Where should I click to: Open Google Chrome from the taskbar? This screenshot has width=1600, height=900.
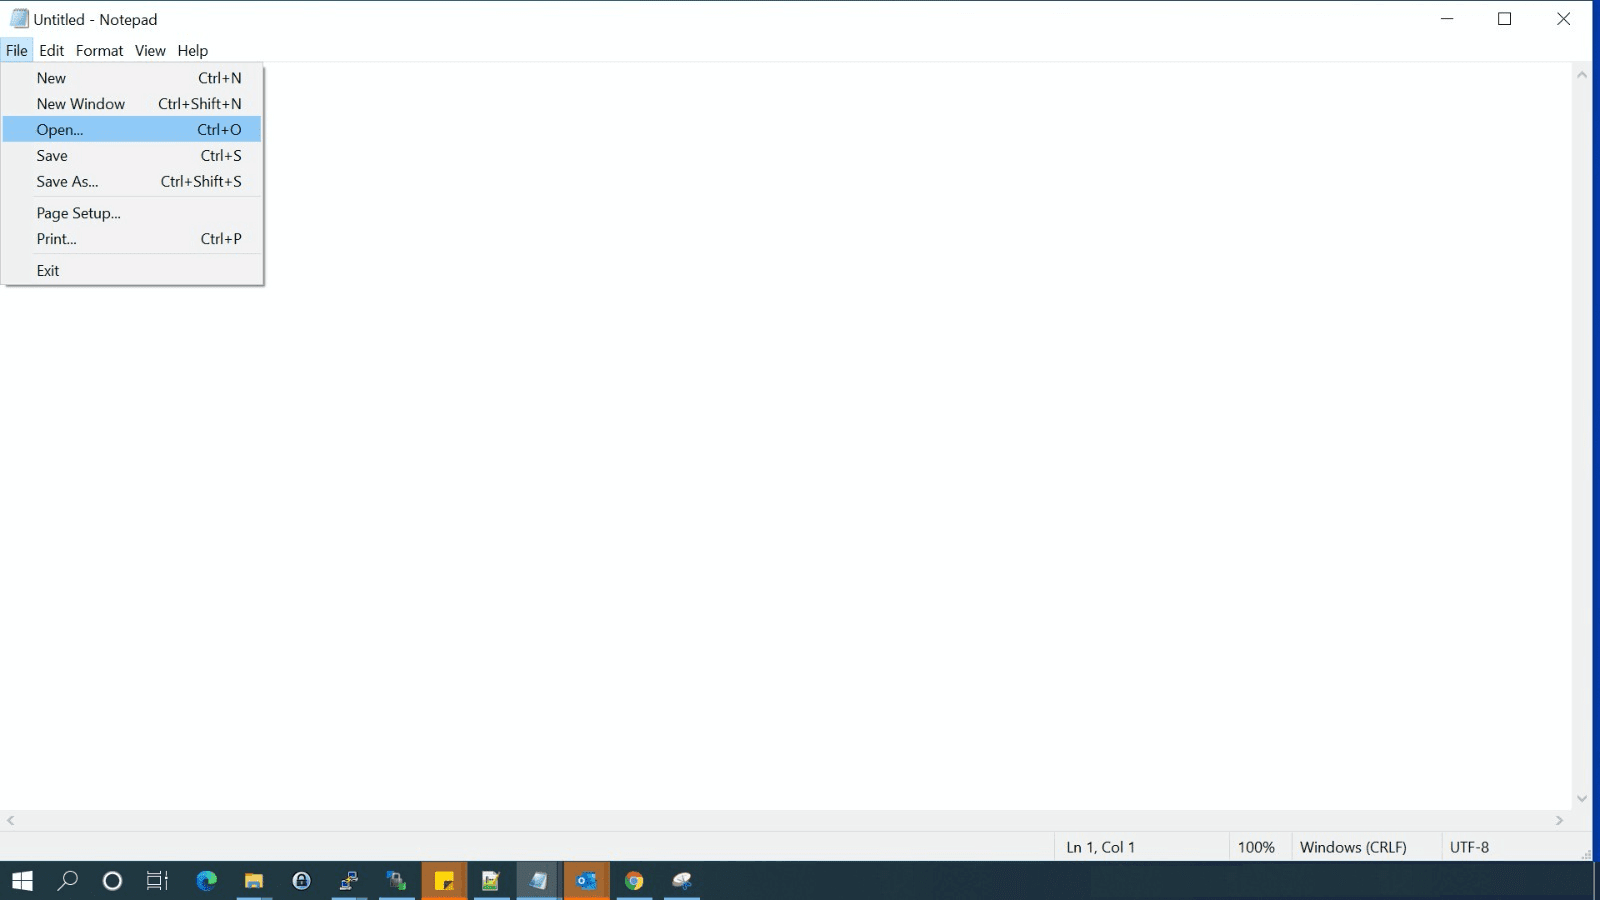pyautogui.click(x=634, y=881)
